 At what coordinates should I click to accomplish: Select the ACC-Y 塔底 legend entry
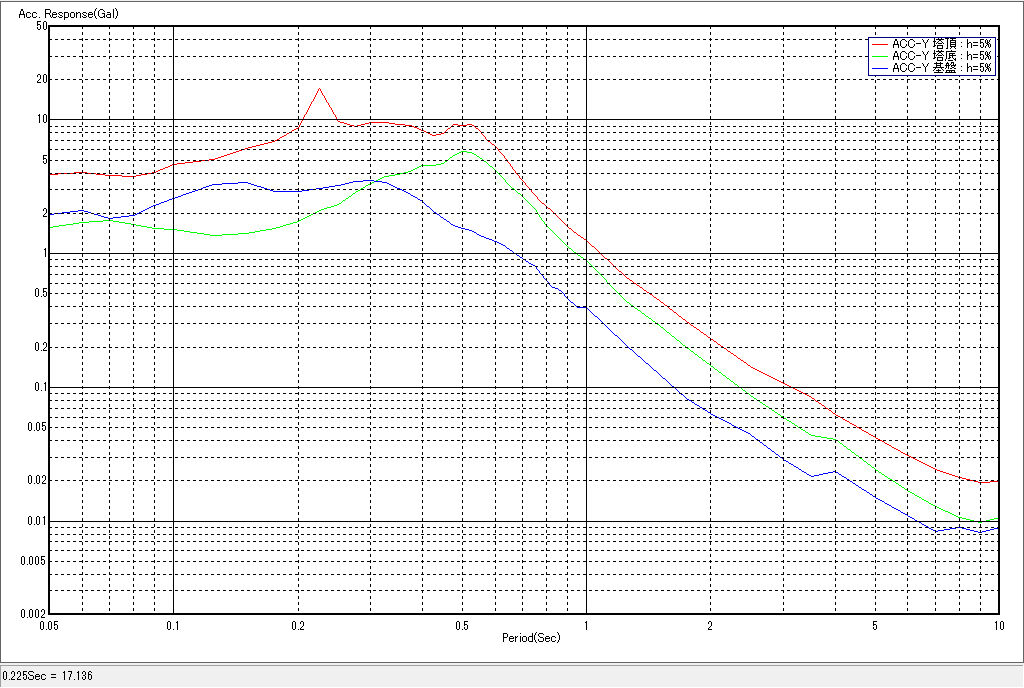point(941,56)
